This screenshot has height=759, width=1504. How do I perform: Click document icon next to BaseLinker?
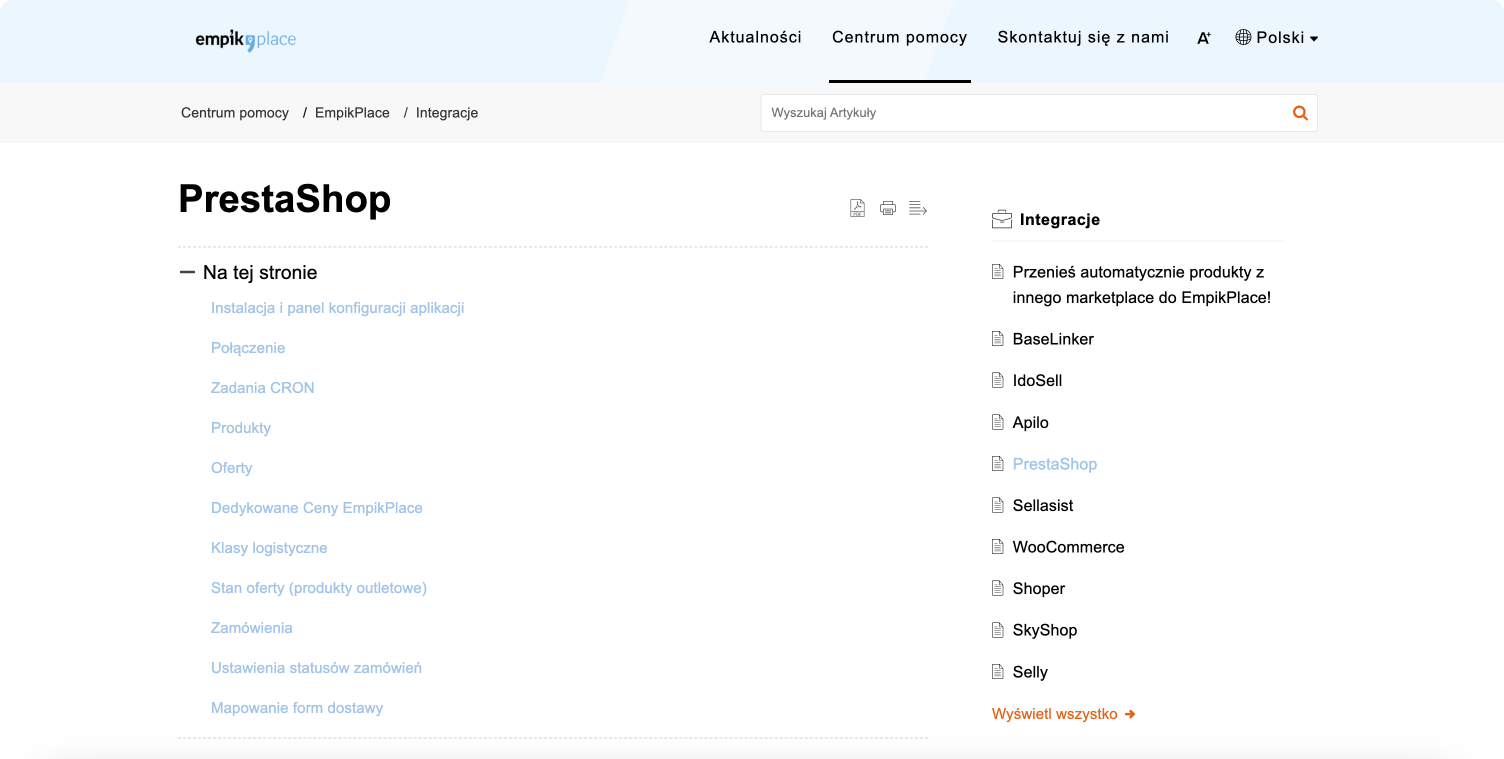click(997, 339)
